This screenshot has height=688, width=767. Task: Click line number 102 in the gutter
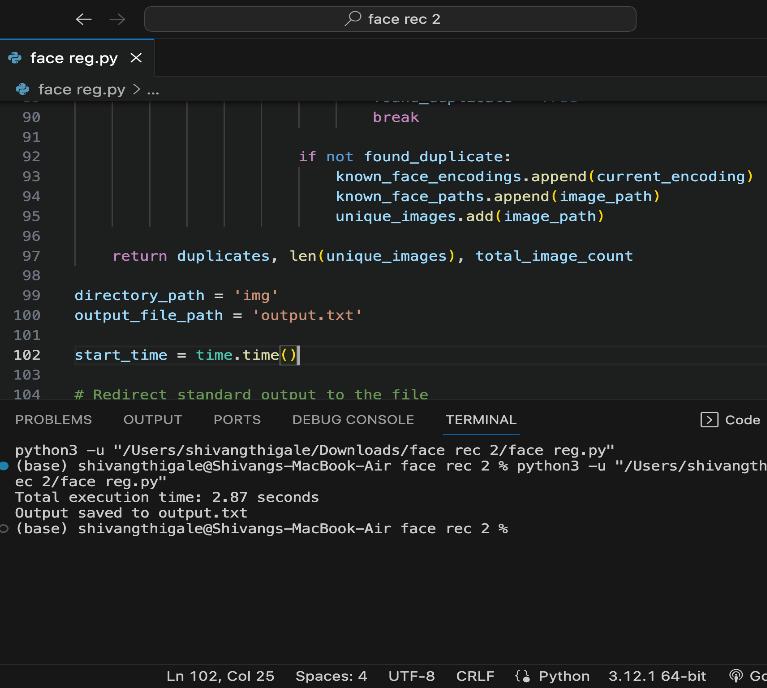pyautogui.click(x=27, y=355)
